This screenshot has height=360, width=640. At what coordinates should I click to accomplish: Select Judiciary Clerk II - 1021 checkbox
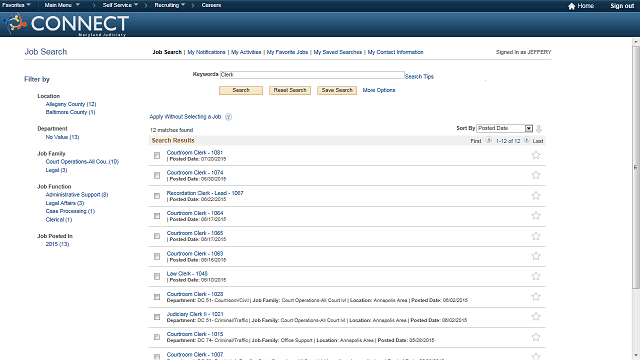[157, 317]
